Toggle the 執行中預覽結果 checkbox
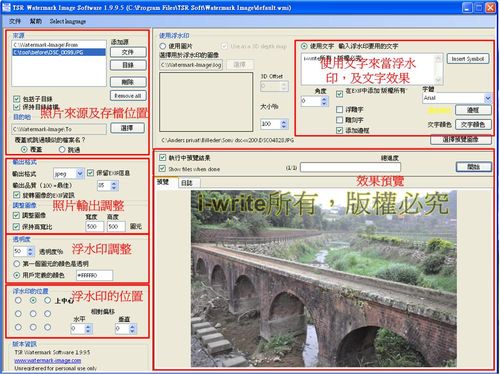The height and width of the screenshot is (374, 500). point(162,157)
